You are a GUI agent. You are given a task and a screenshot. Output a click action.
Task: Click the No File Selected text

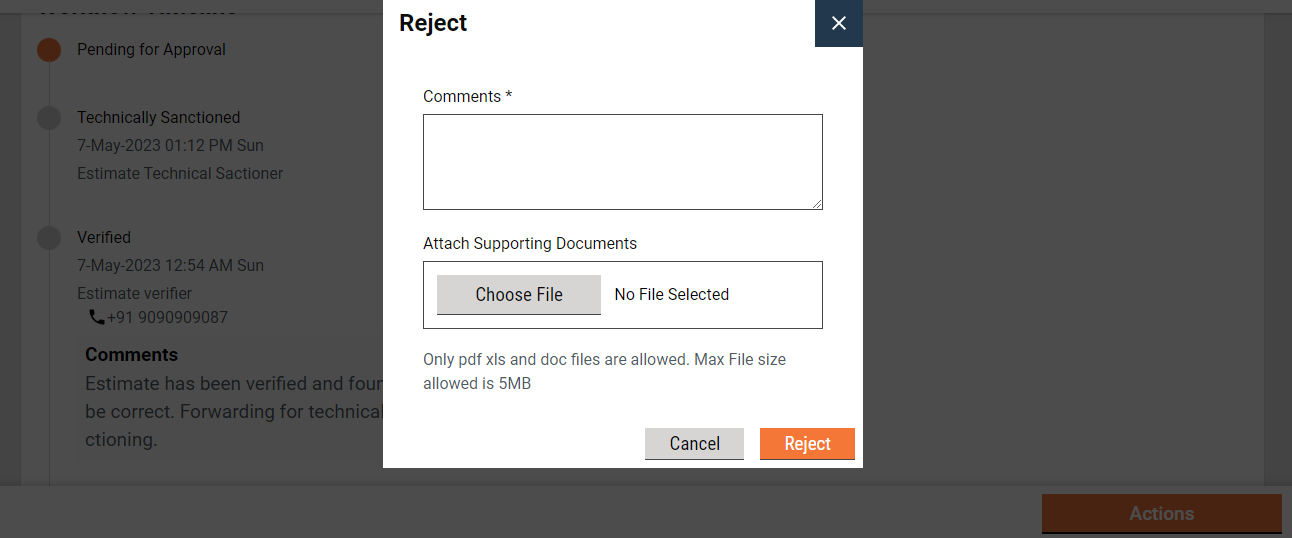pyautogui.click(x=672, y=295)
